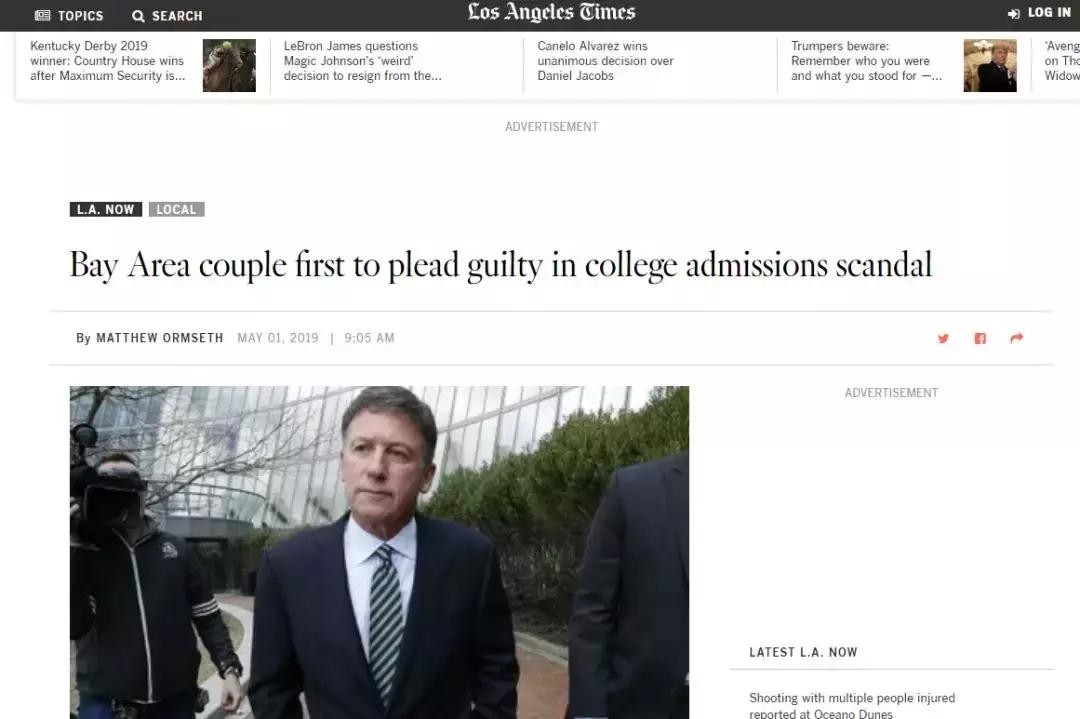
Task: Share article on Facebook
Action: tap(980, 338)
